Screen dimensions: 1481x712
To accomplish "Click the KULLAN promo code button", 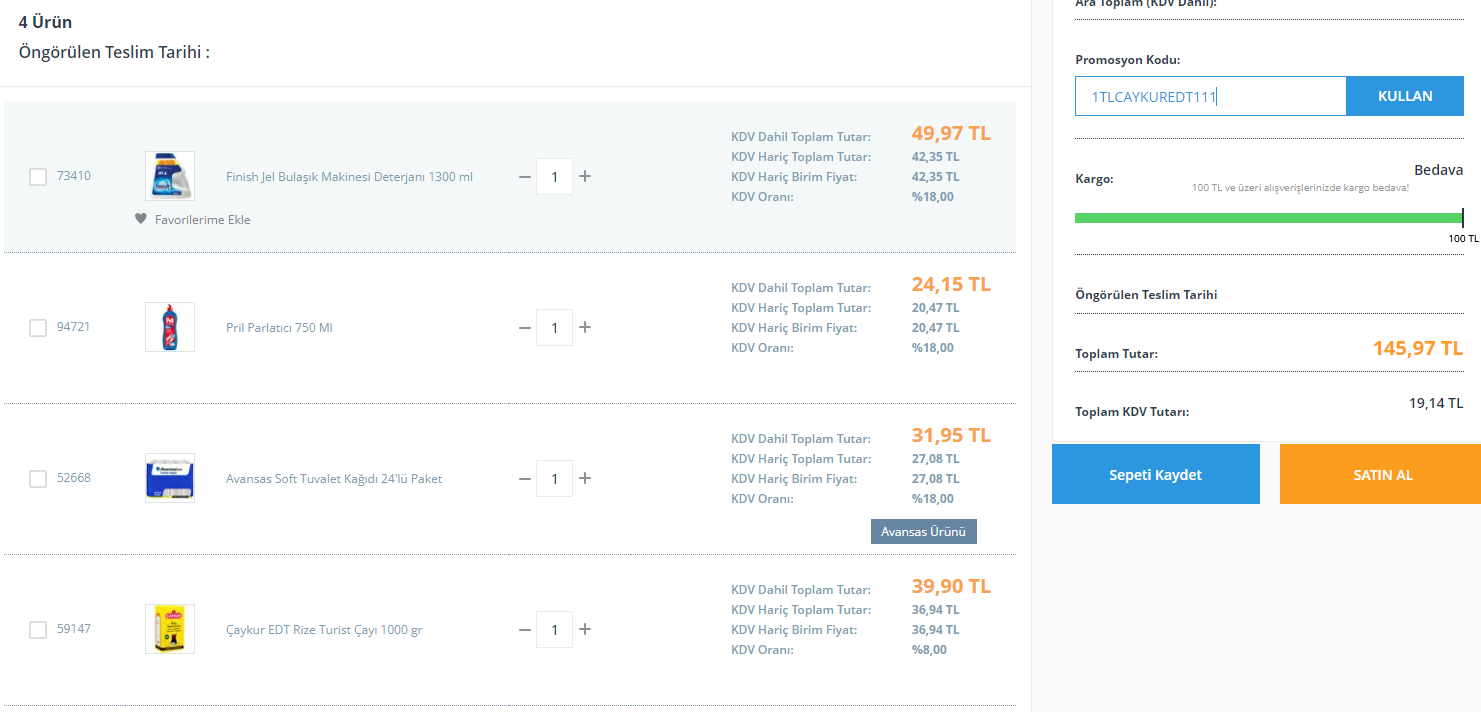I will (1405, 96).
